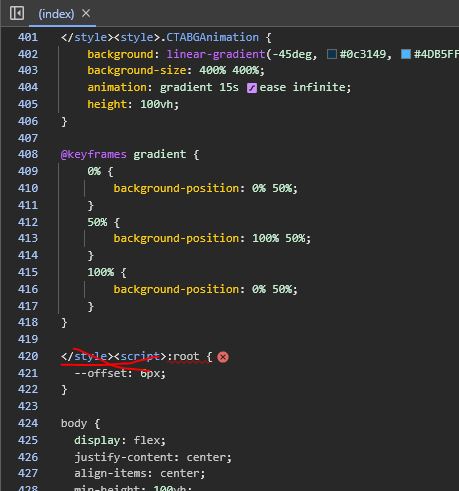Click the 0% keyframe selector on line 409

pyautogui.click(x=94, y=171)
